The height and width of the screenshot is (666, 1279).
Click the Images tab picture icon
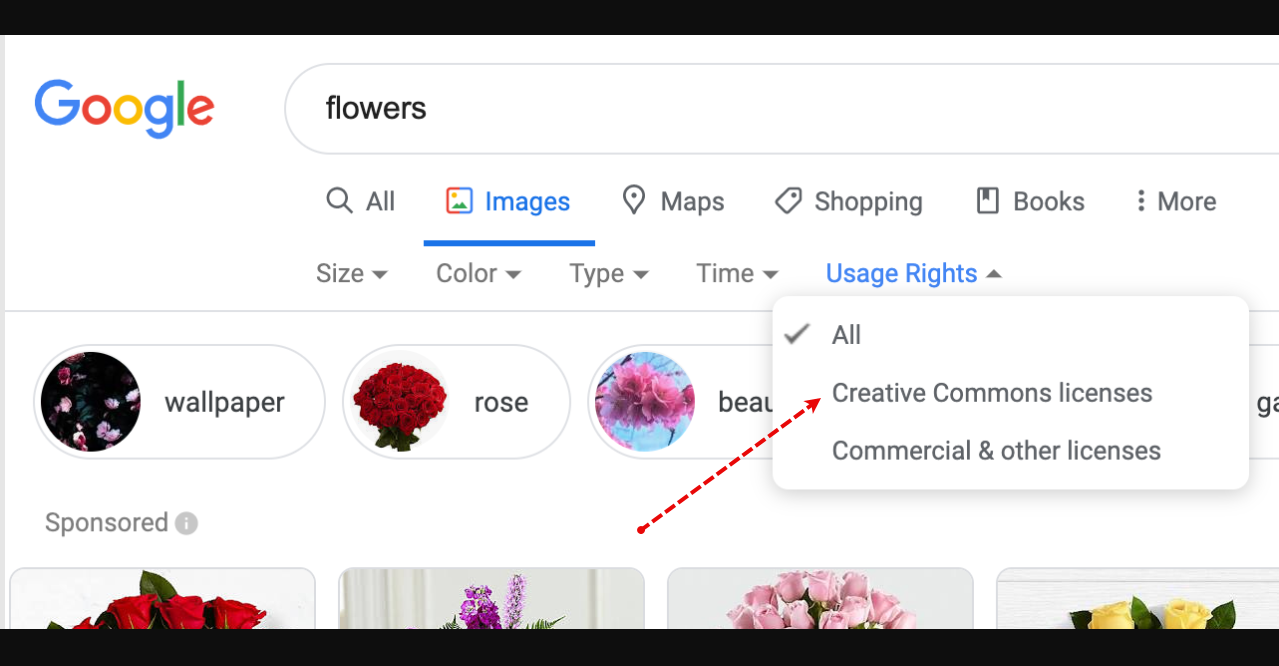[459, 201]
